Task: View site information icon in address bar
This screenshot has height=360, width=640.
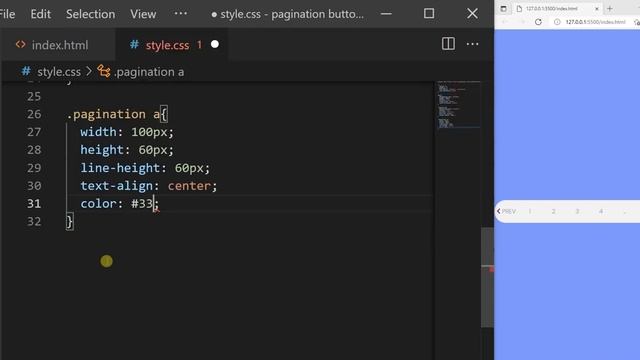Action: (557, 22)
